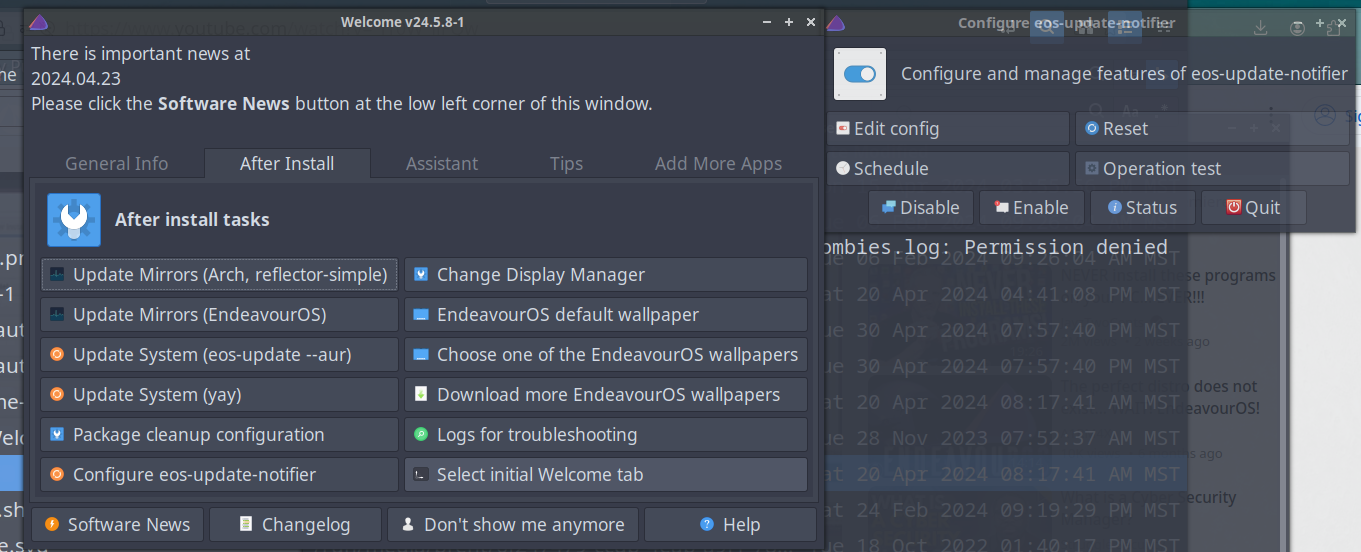
Task: Click the orange icon on Software News
Action: 51,524
